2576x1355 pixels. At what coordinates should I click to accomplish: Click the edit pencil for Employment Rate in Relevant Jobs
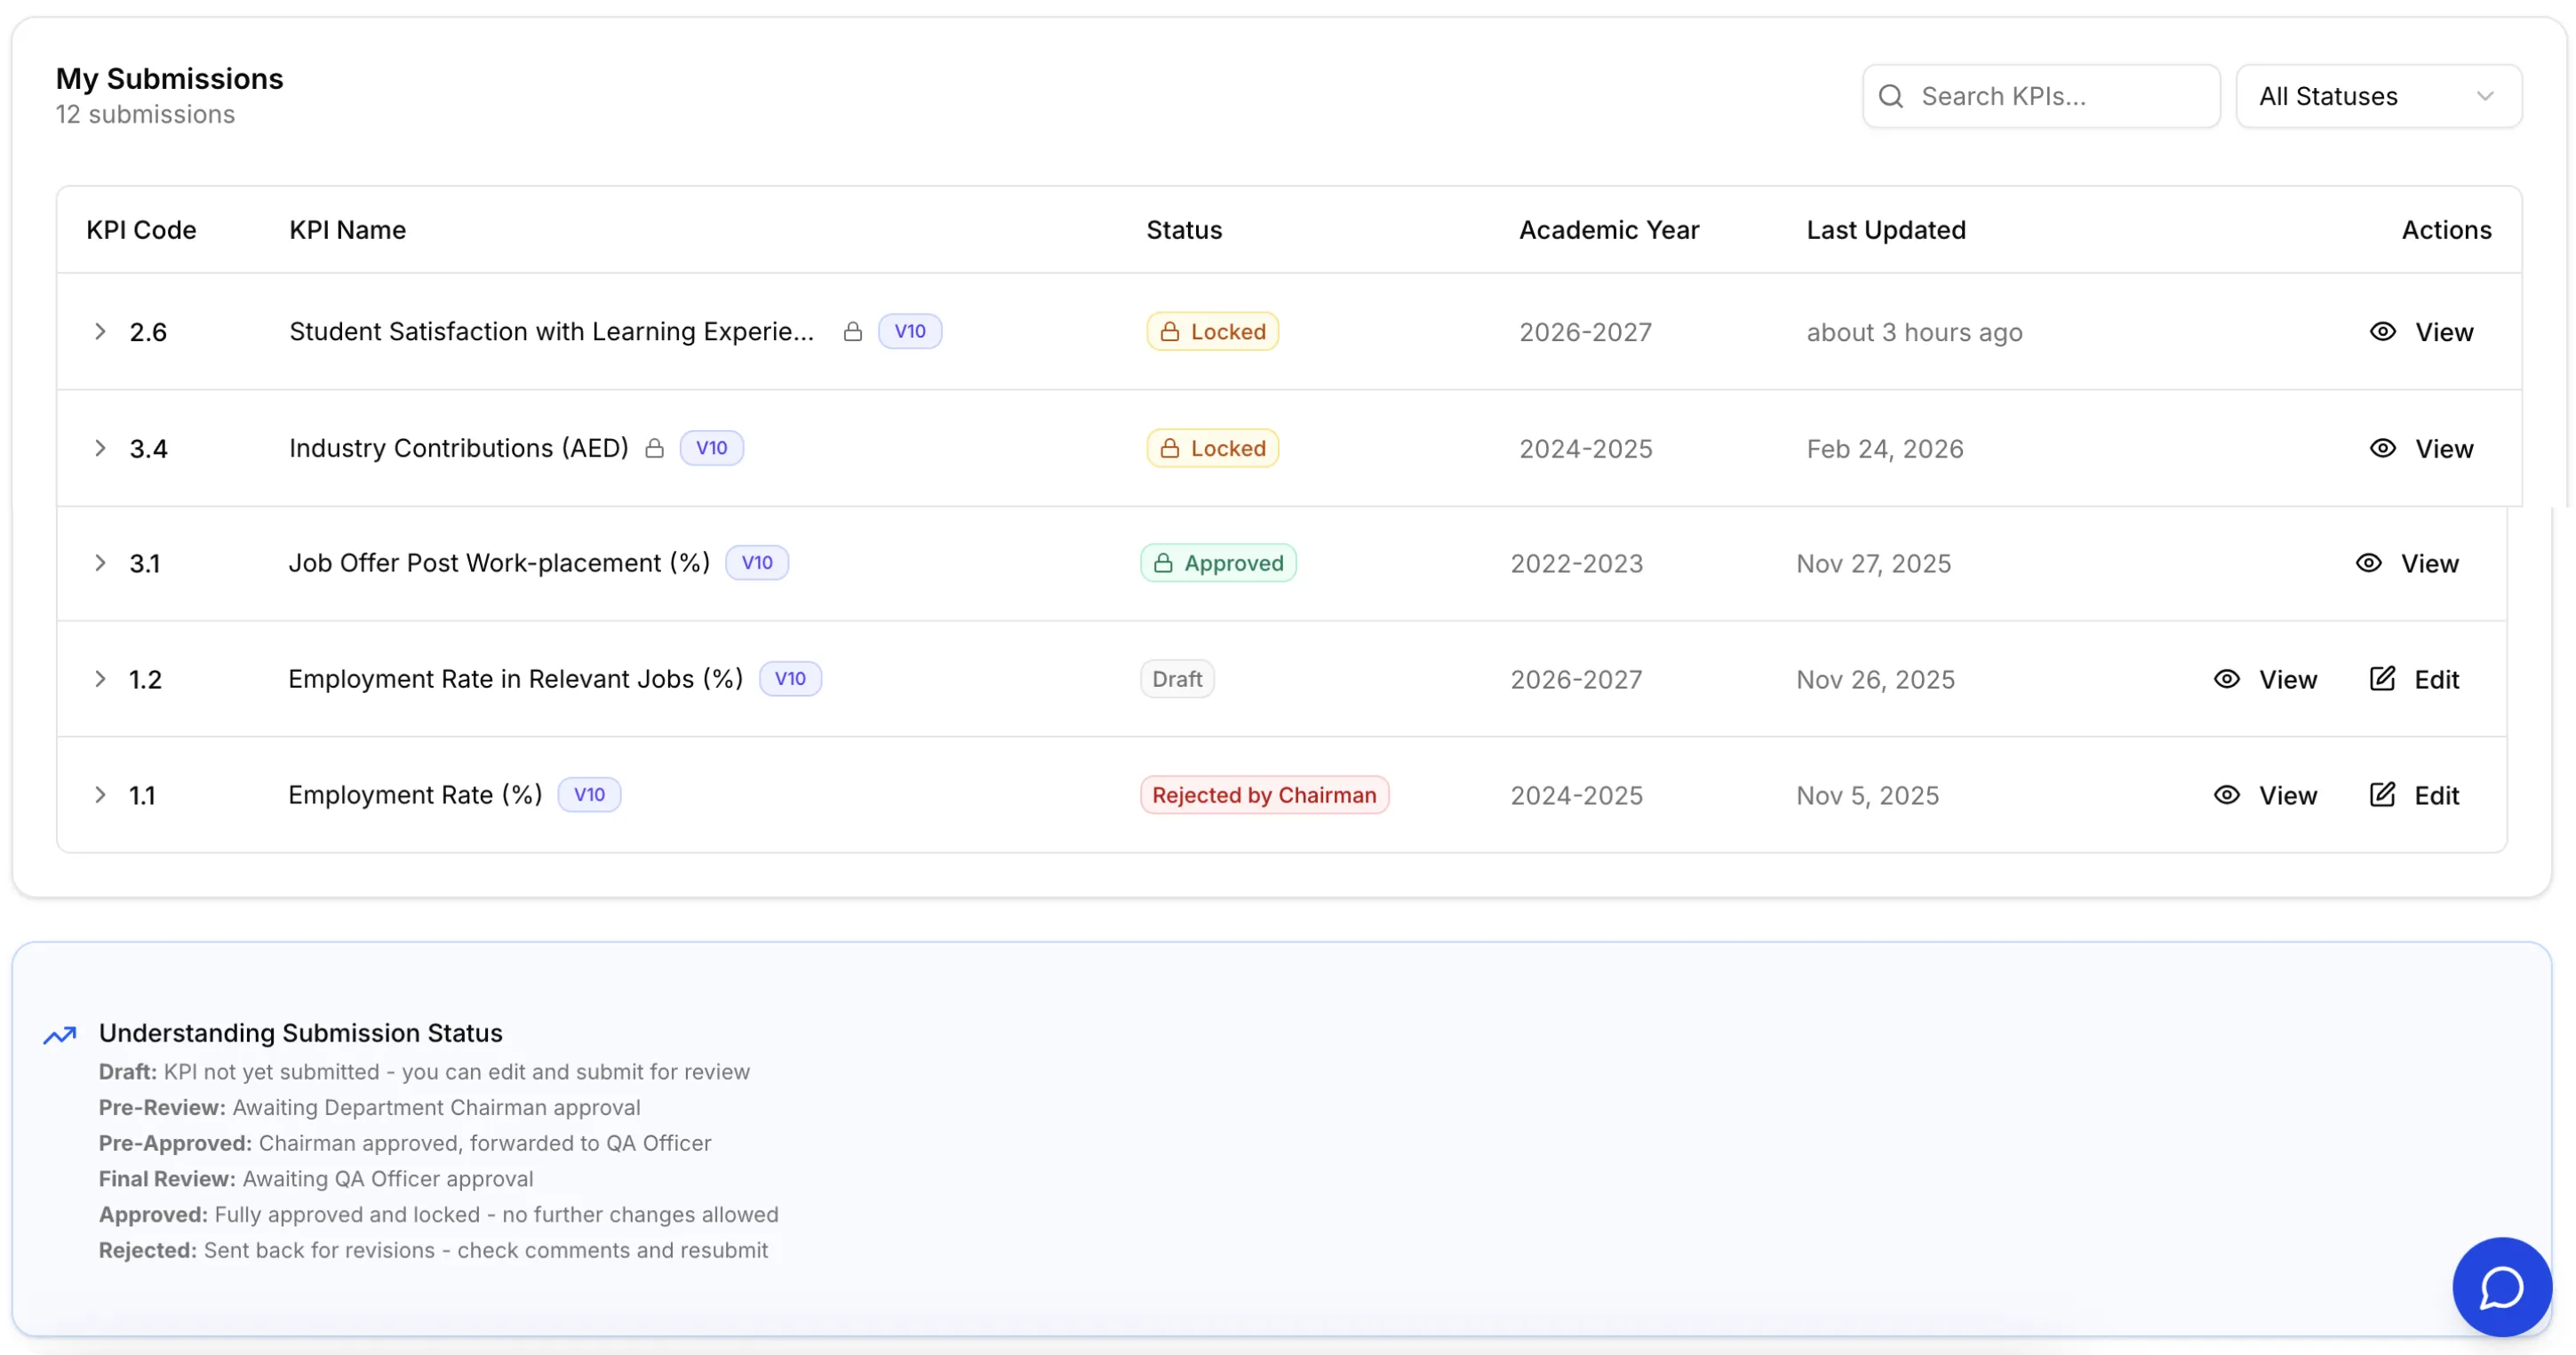[x=2382, y=678]
